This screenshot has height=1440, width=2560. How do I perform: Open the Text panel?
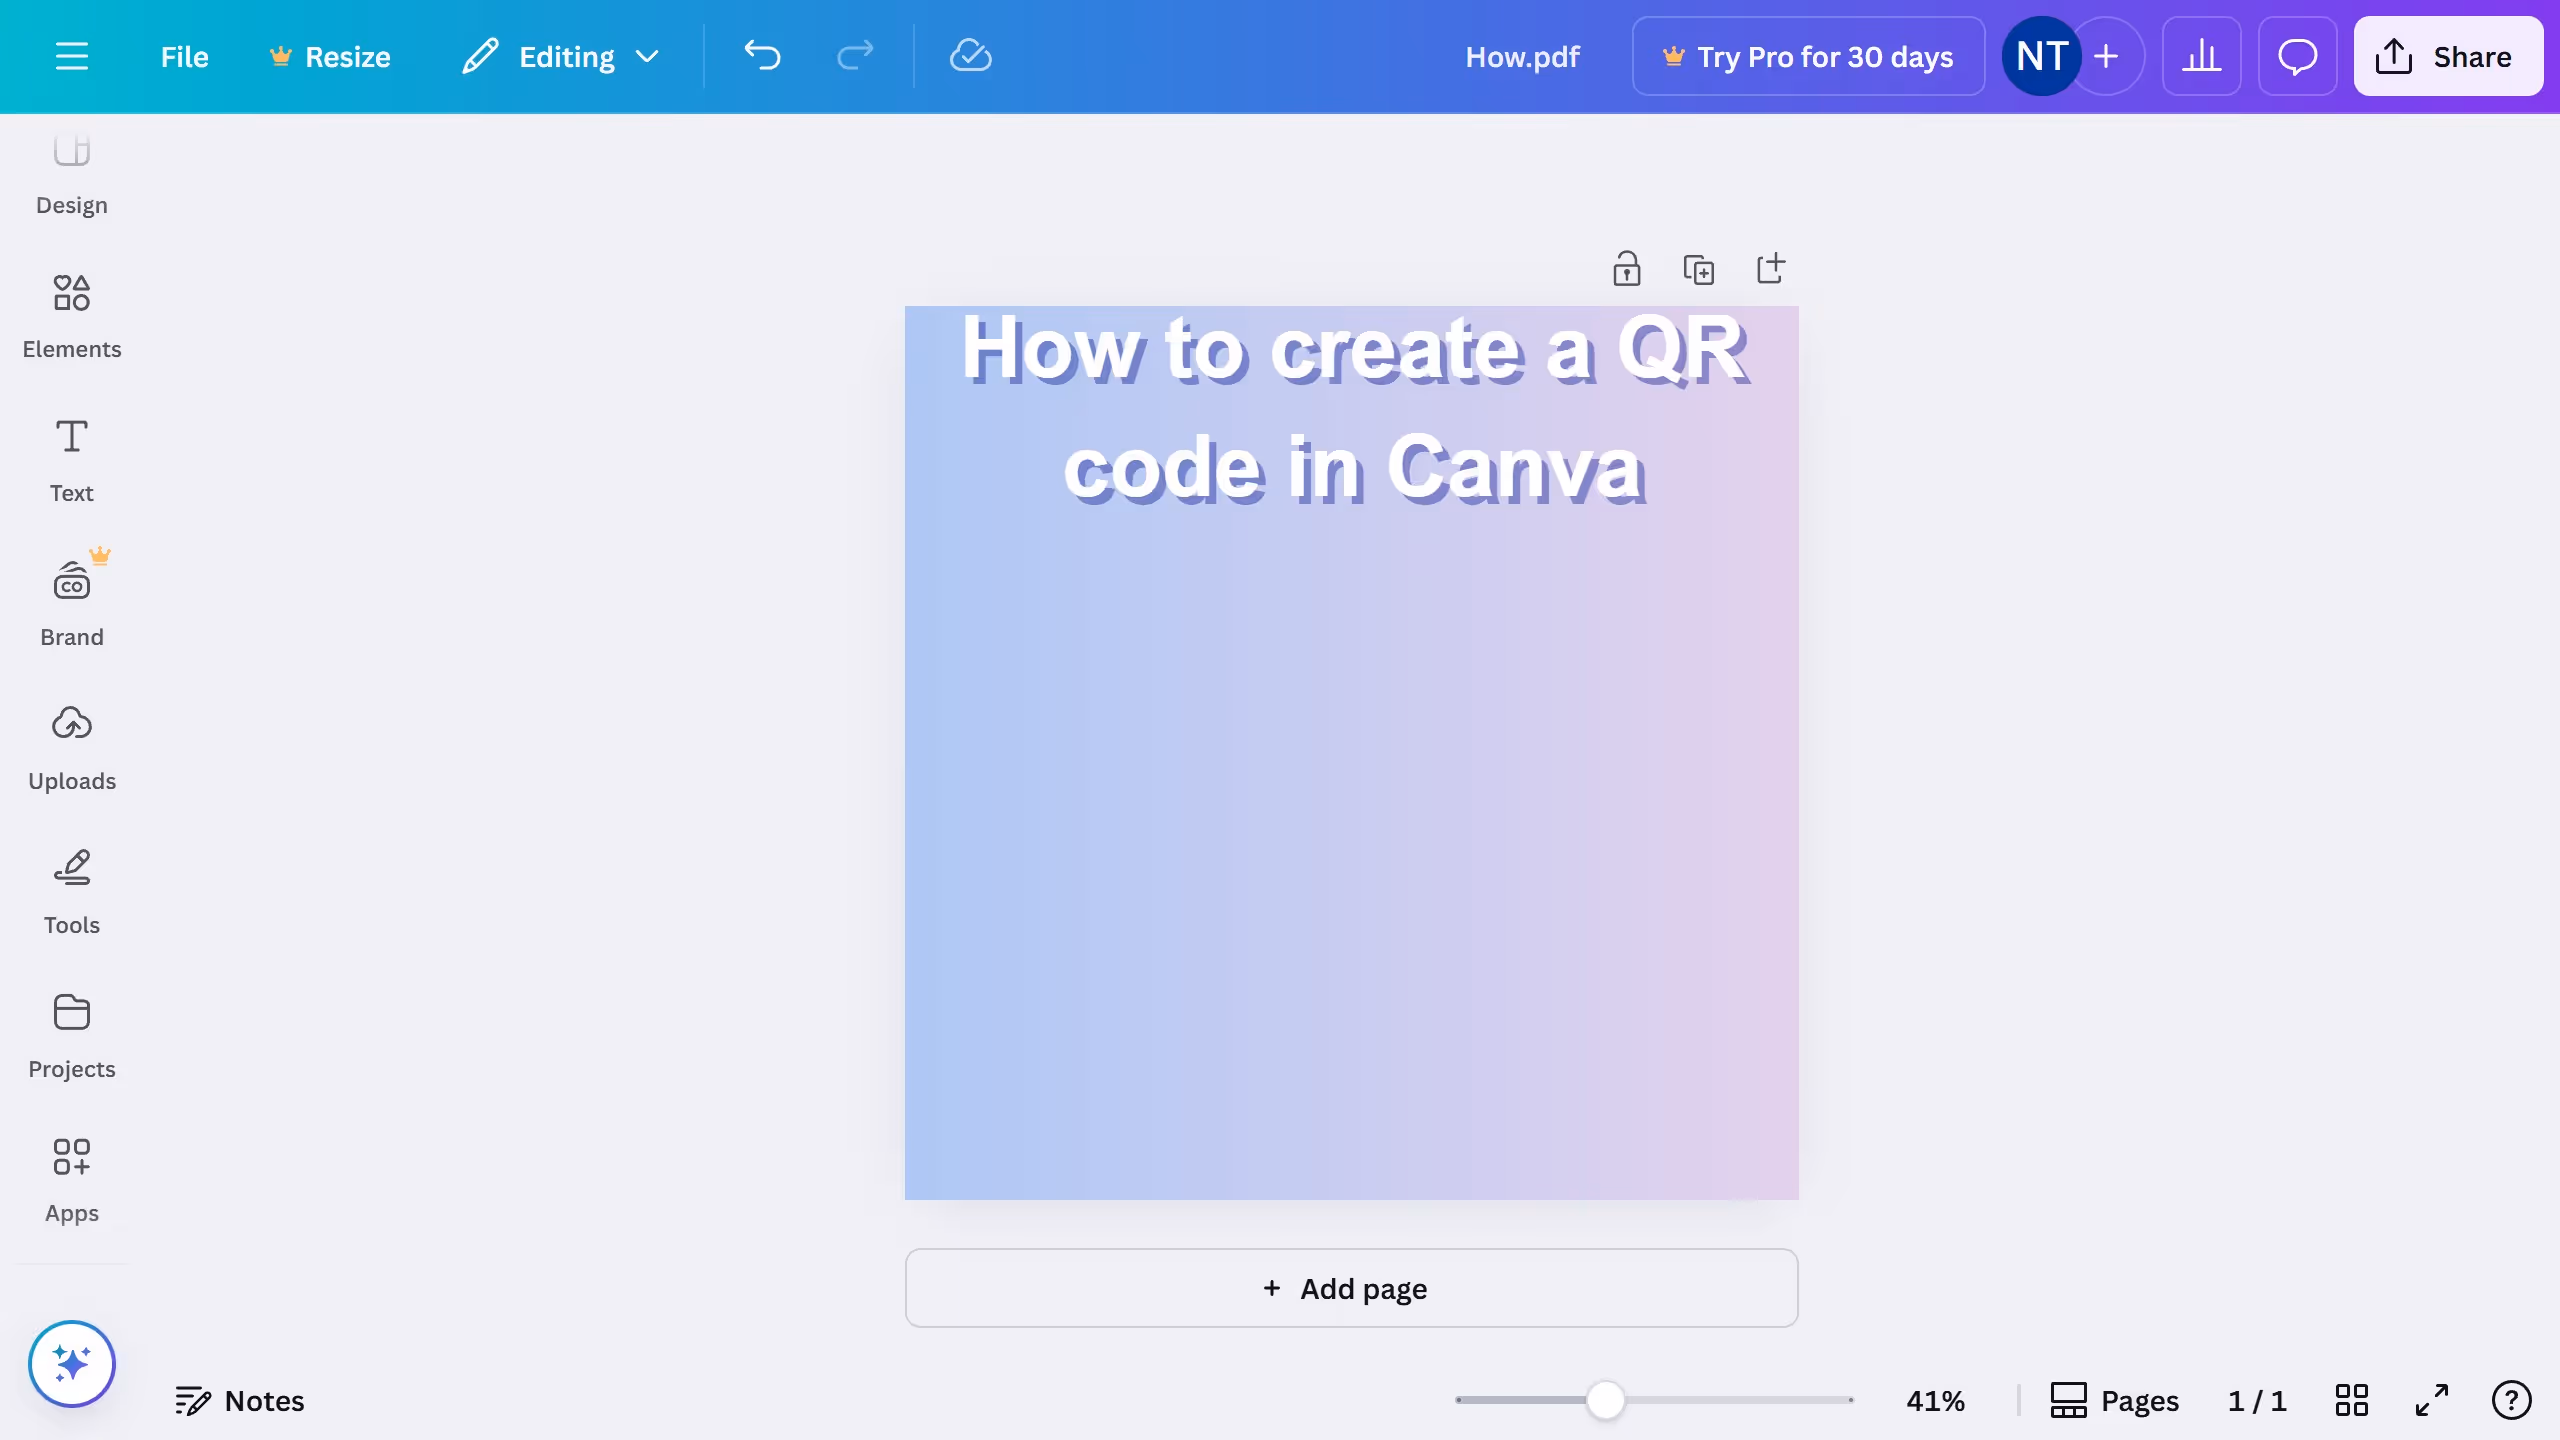tap(71, 460)
